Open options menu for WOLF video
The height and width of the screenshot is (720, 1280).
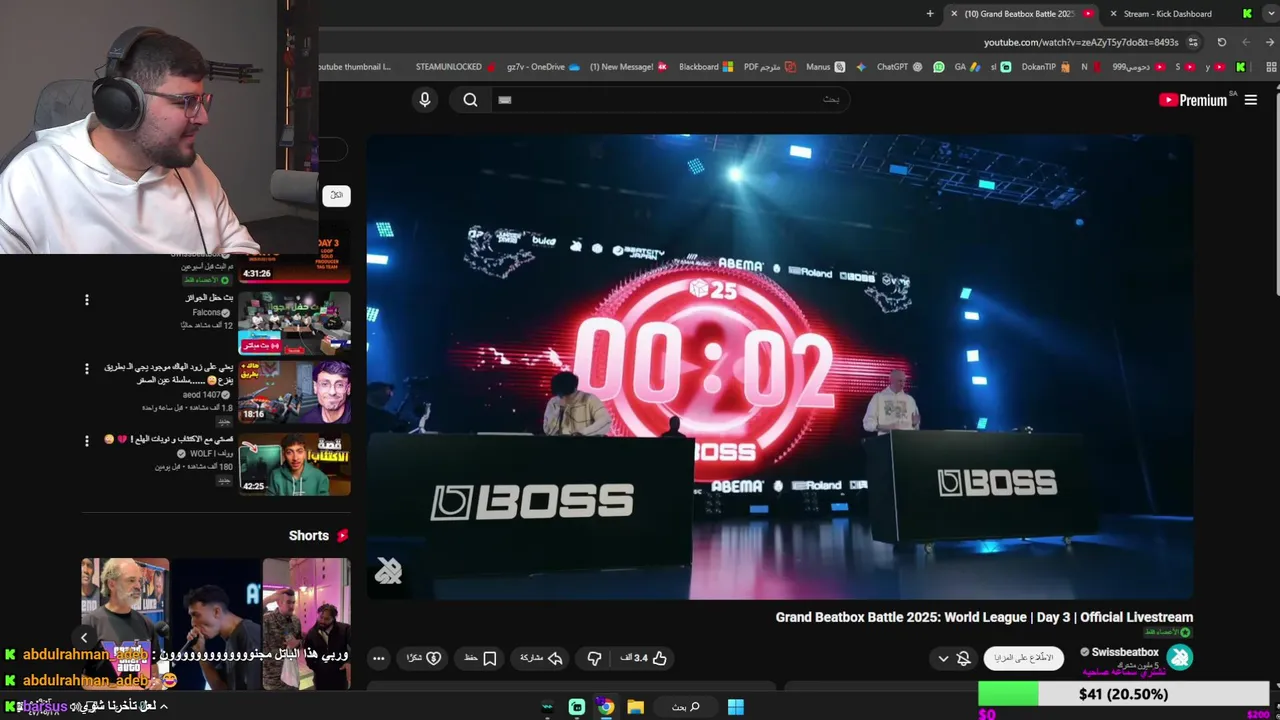[x=87, y=439]
